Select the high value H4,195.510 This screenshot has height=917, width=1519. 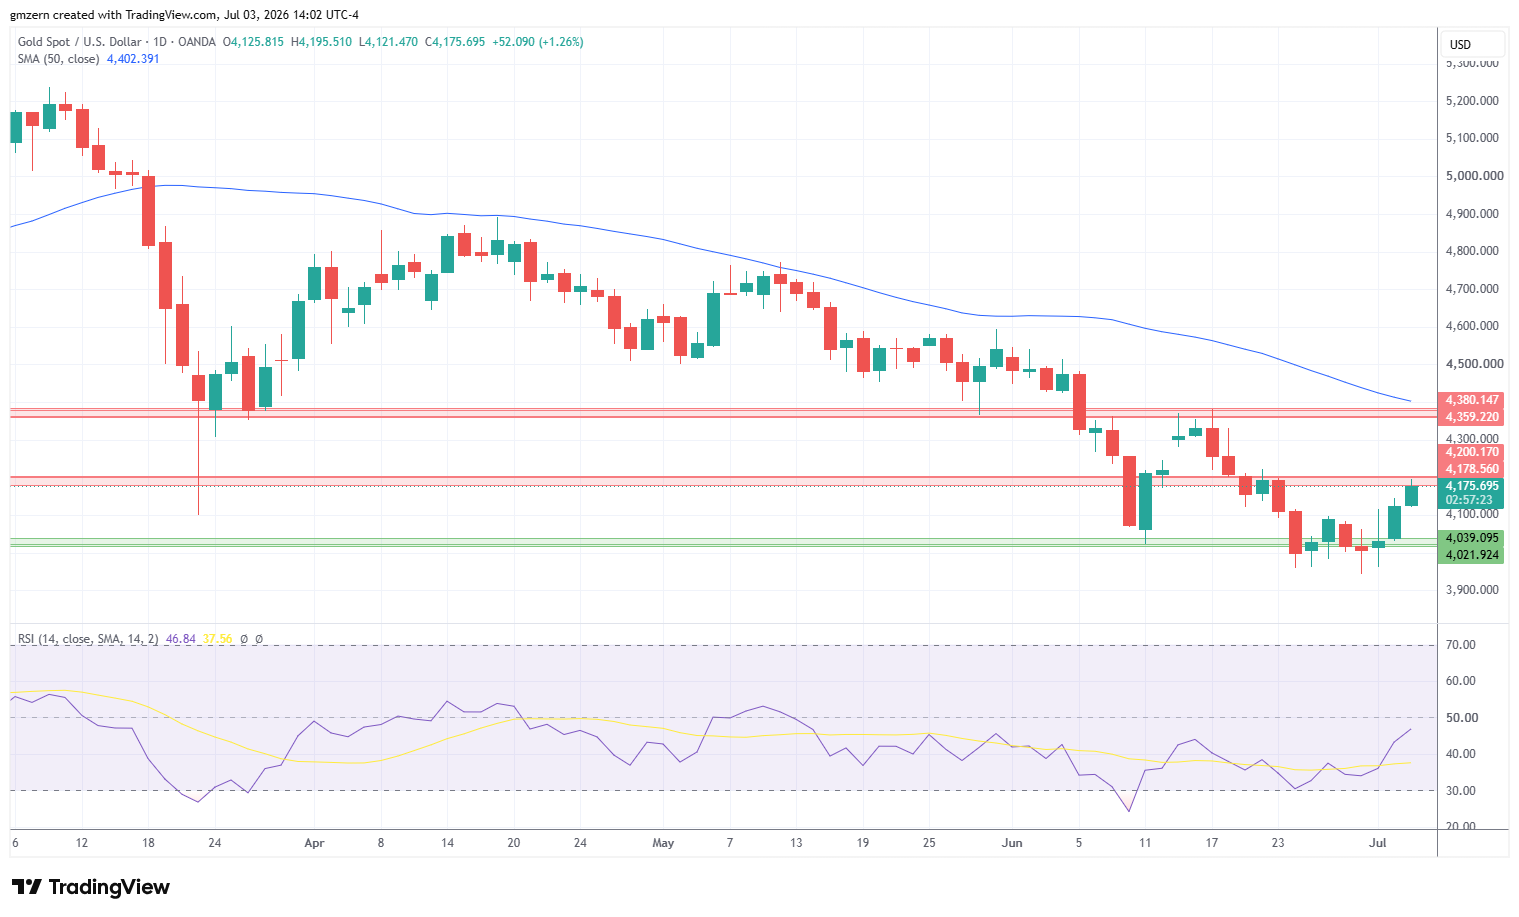click(x=321, y=42)
